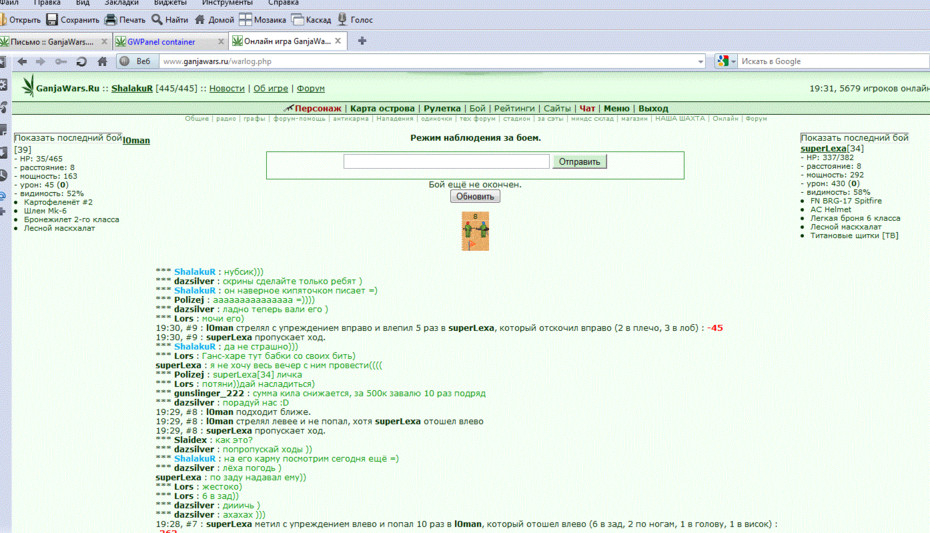Reload the page with the refresh icon
This screenshot has width=930, height=533.
(x=81, y=61)
